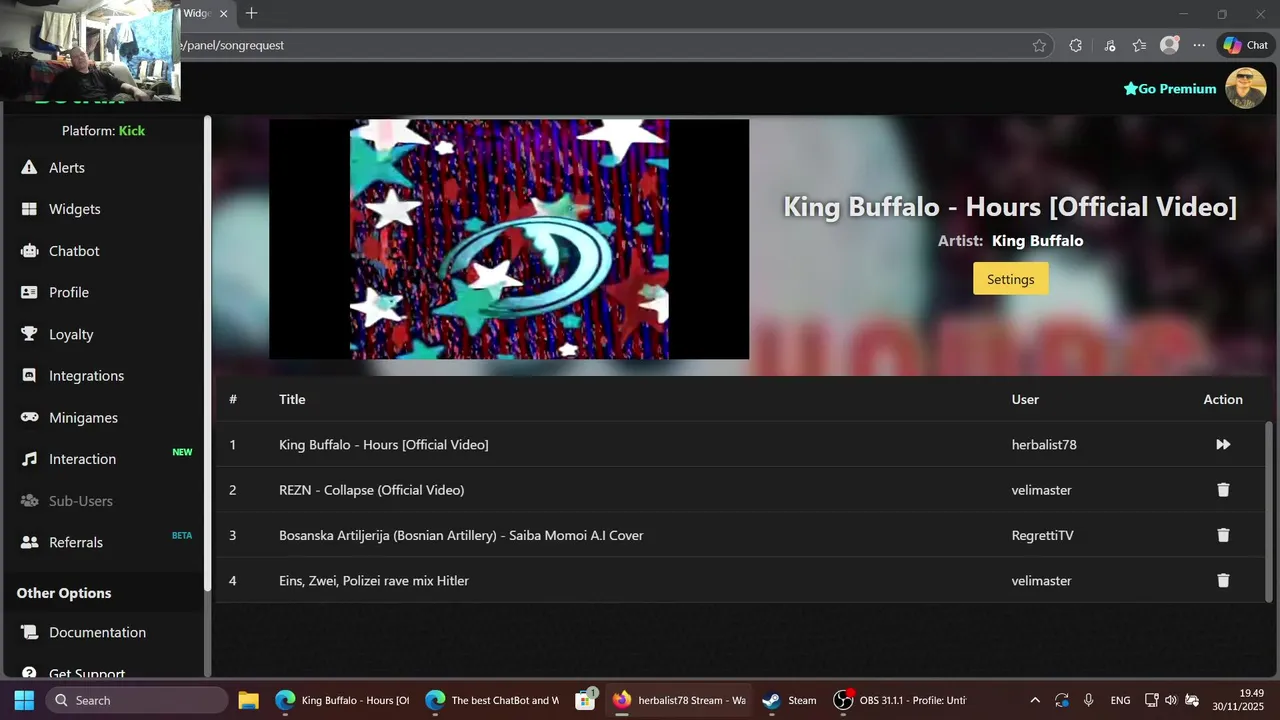This screenshot has height=720, width=1280.
Task: Switch to Steam in the taskbar
Action: click(x=789, y=700)
